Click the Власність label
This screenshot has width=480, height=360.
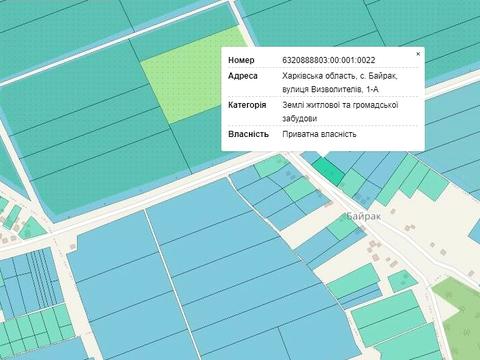pos(248,134)
